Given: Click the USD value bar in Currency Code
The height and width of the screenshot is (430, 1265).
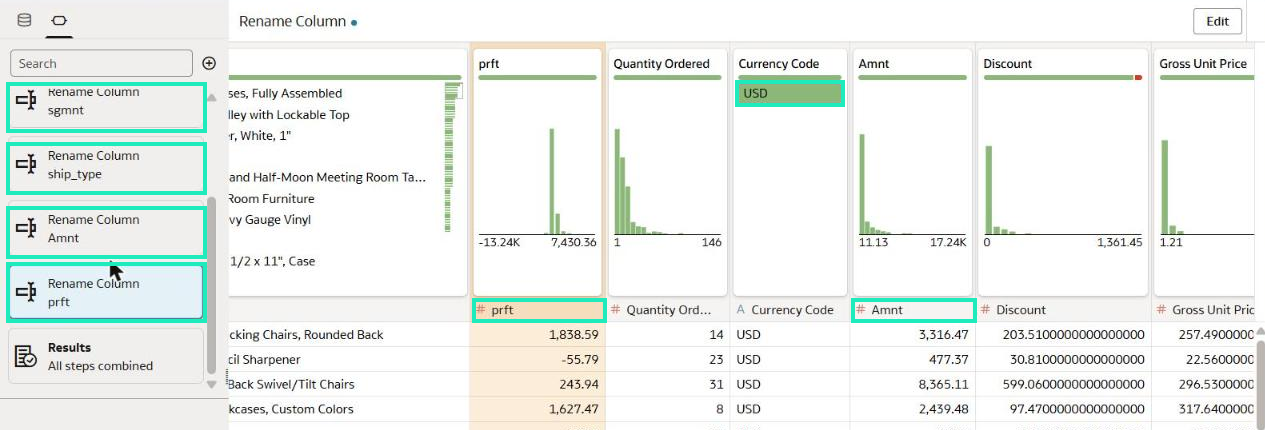Looking at the screenshot, I should (x=790, y=93).
